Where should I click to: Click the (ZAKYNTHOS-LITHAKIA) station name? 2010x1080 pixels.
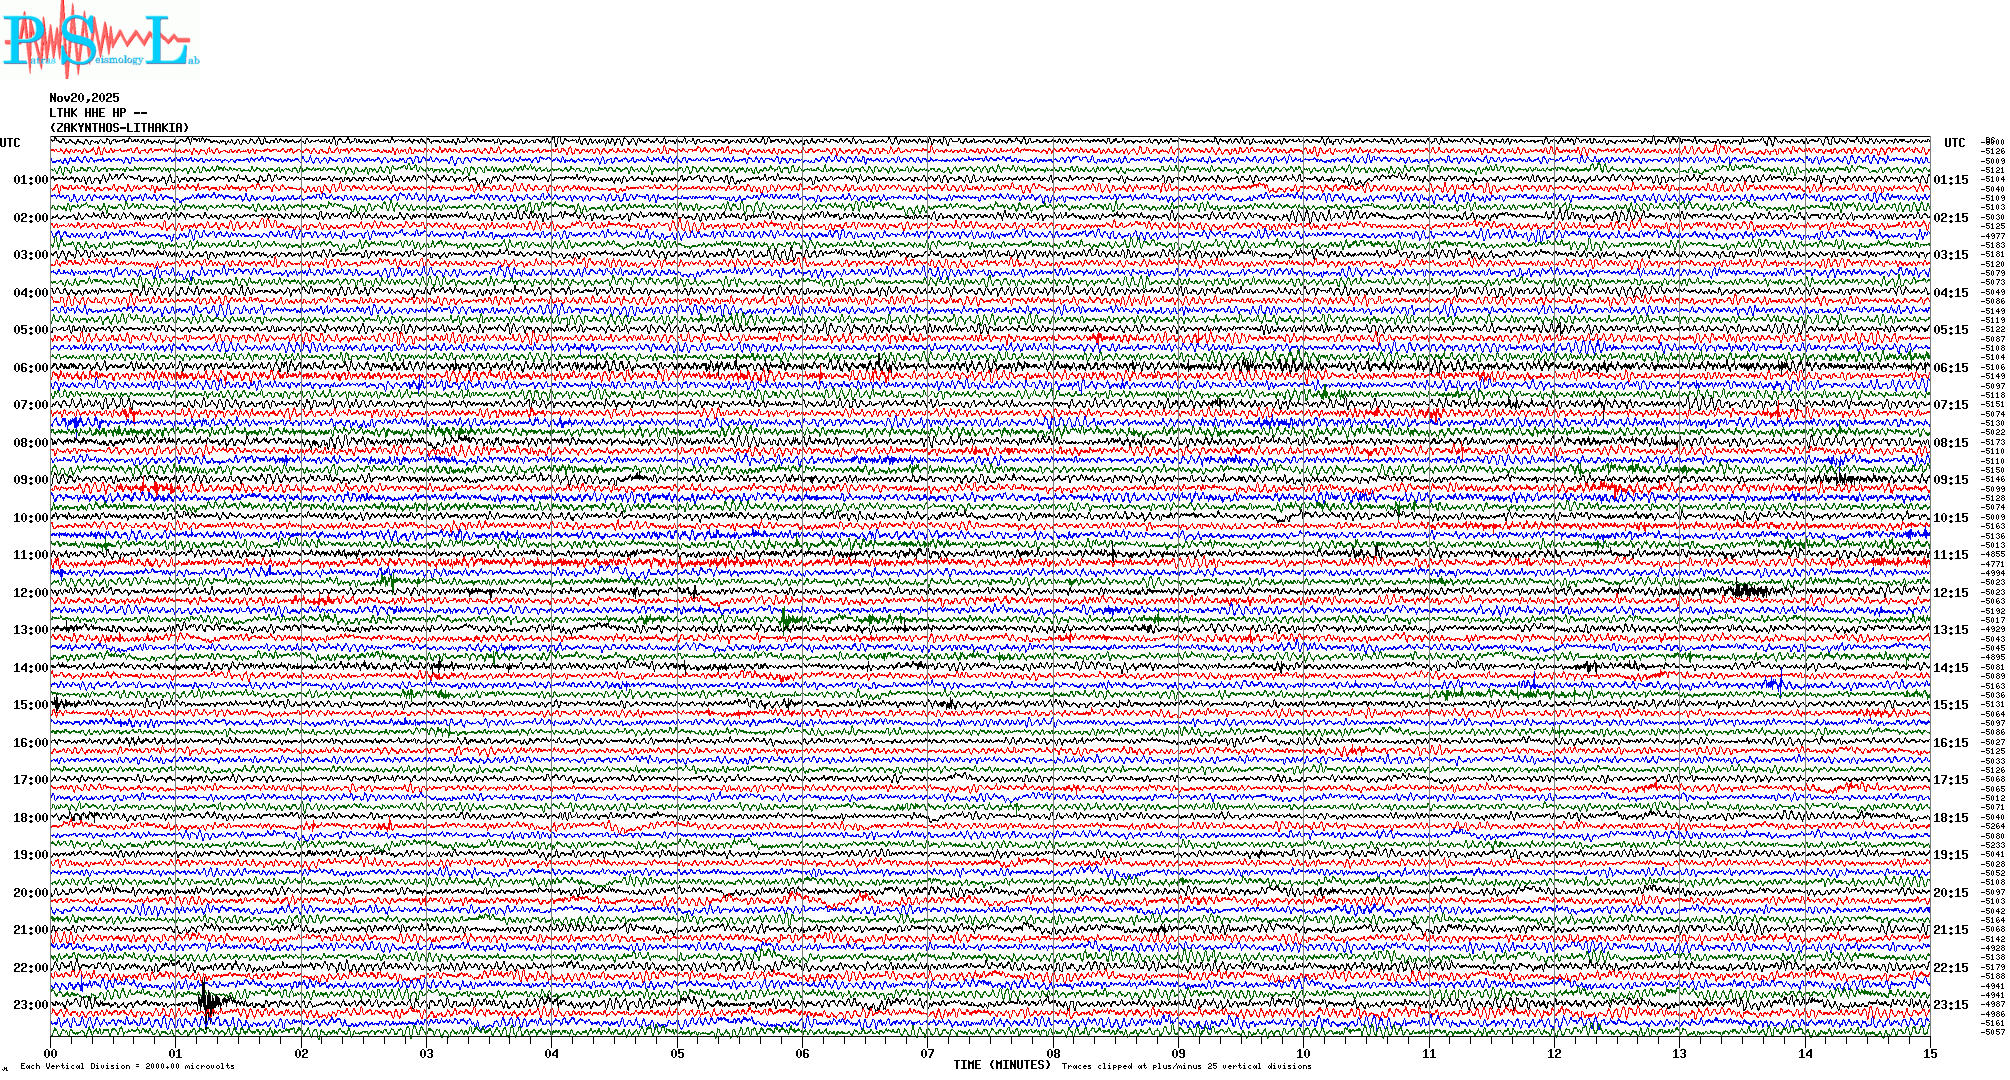tap(119, 128)
